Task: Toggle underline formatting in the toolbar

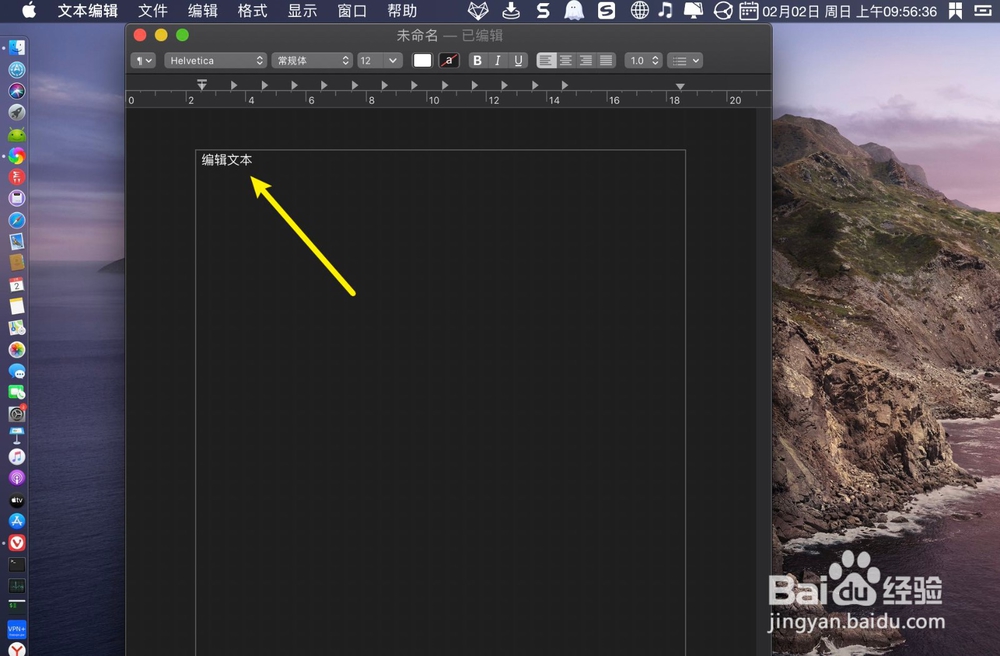Action: 518,61
